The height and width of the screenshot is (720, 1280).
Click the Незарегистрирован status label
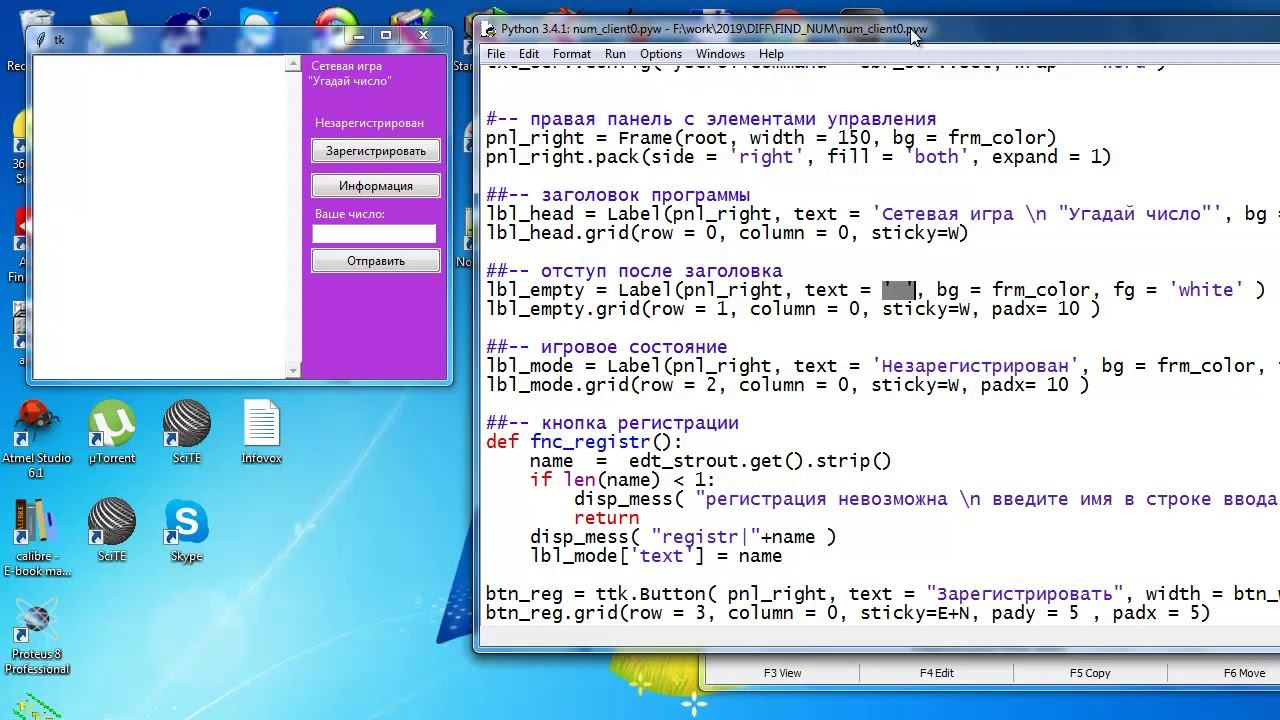(x=369, y=123)
